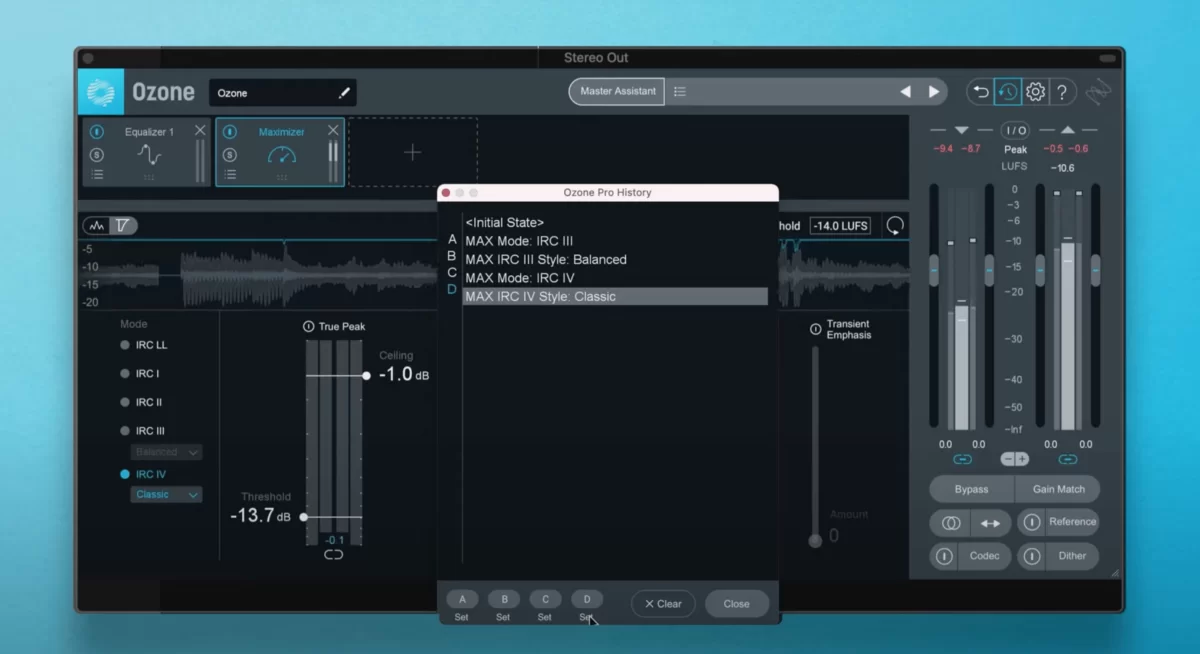The image size is (1200, 654).
Task: Toggle the Codec power button
Action: (x=943, y=556)
